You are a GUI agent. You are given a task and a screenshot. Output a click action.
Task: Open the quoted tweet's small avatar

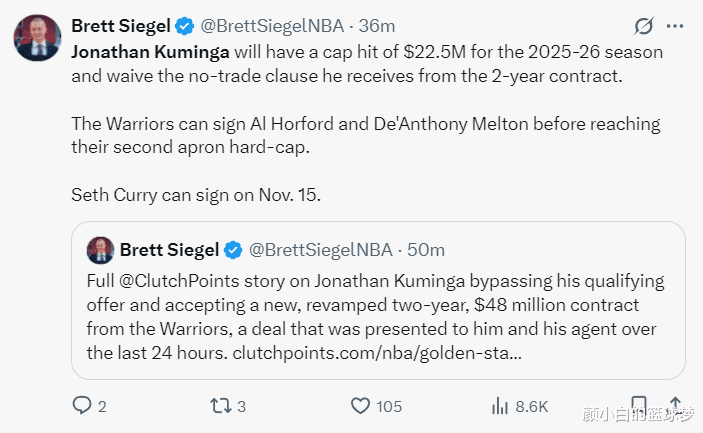[100, 249]
